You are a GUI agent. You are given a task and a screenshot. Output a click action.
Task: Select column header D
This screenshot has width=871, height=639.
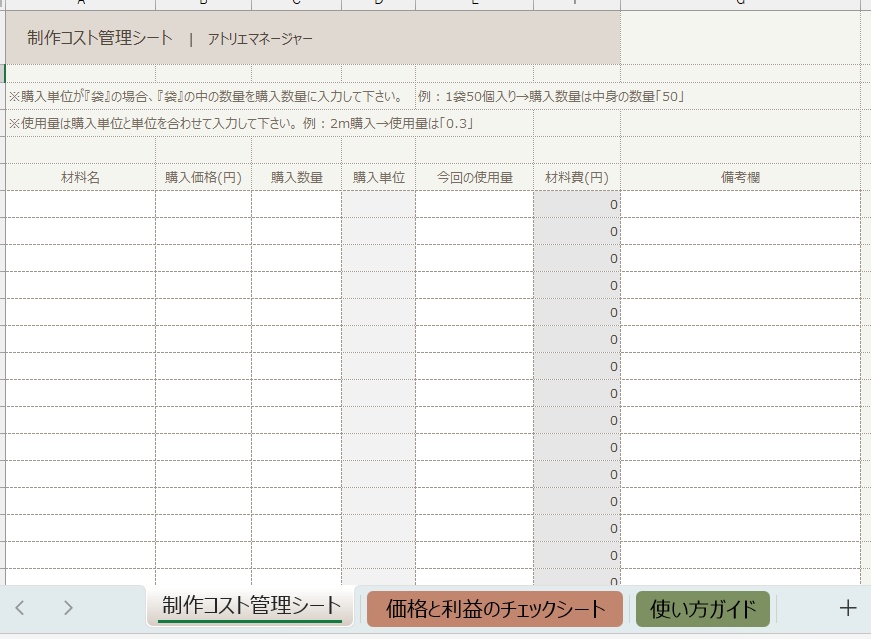pyautogui.click(x=378, y=3)
